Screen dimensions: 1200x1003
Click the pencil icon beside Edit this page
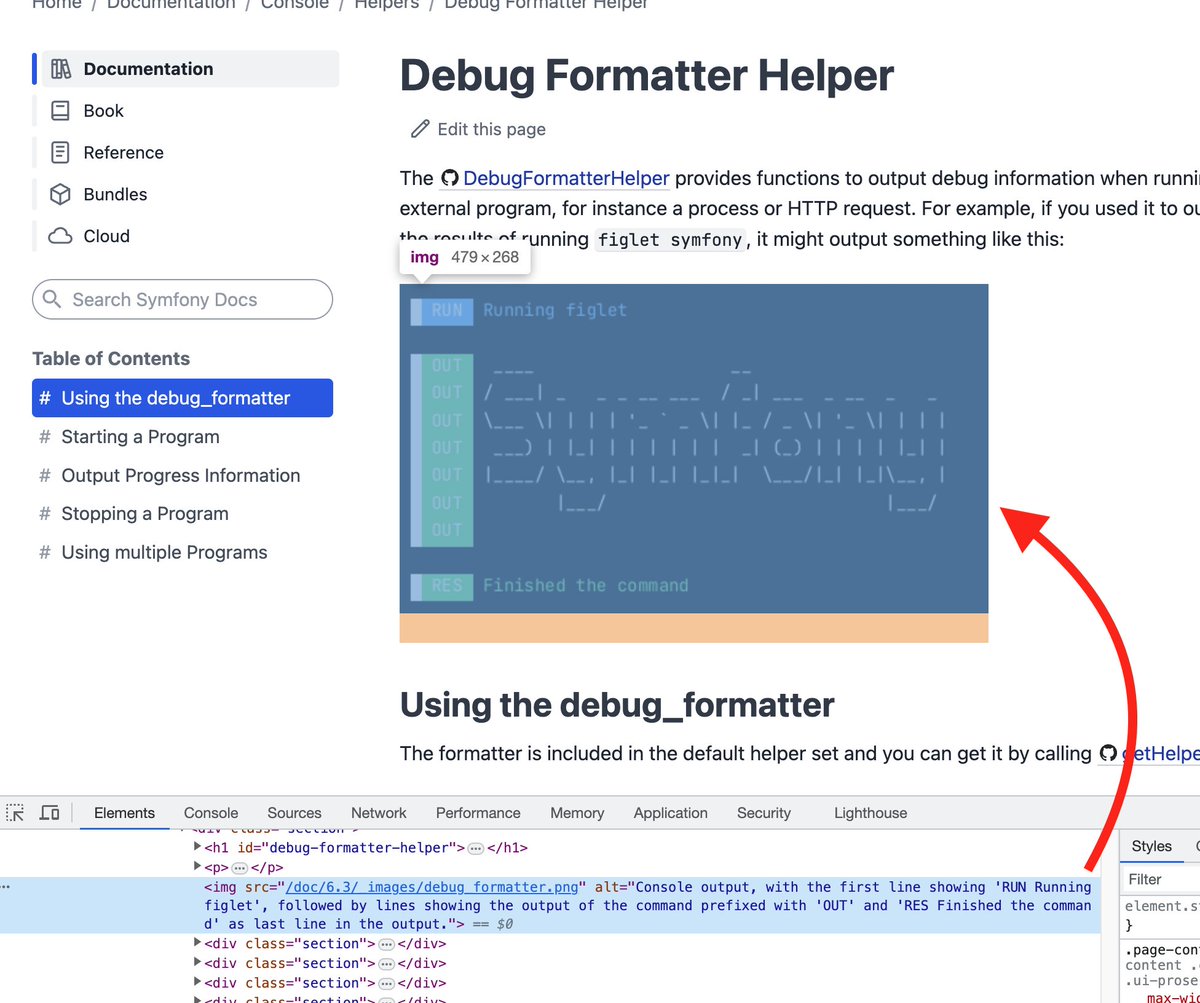click(420, 129)
